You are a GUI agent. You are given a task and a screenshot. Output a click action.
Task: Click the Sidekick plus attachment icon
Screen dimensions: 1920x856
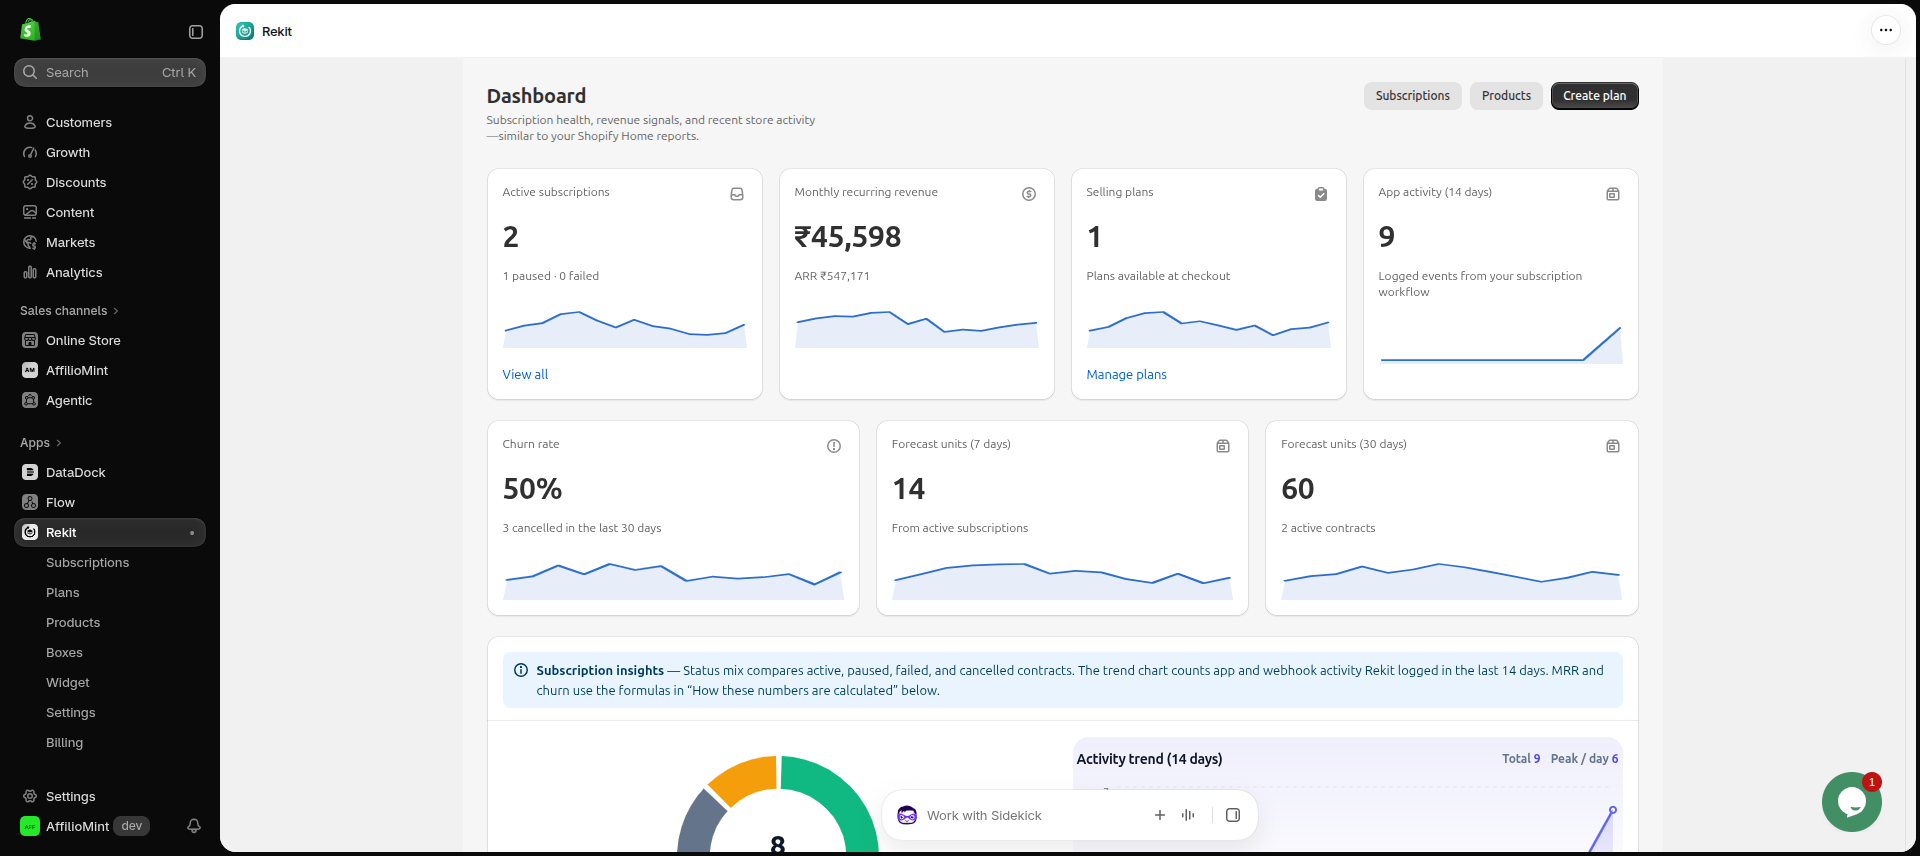(x=1160, y=815)
